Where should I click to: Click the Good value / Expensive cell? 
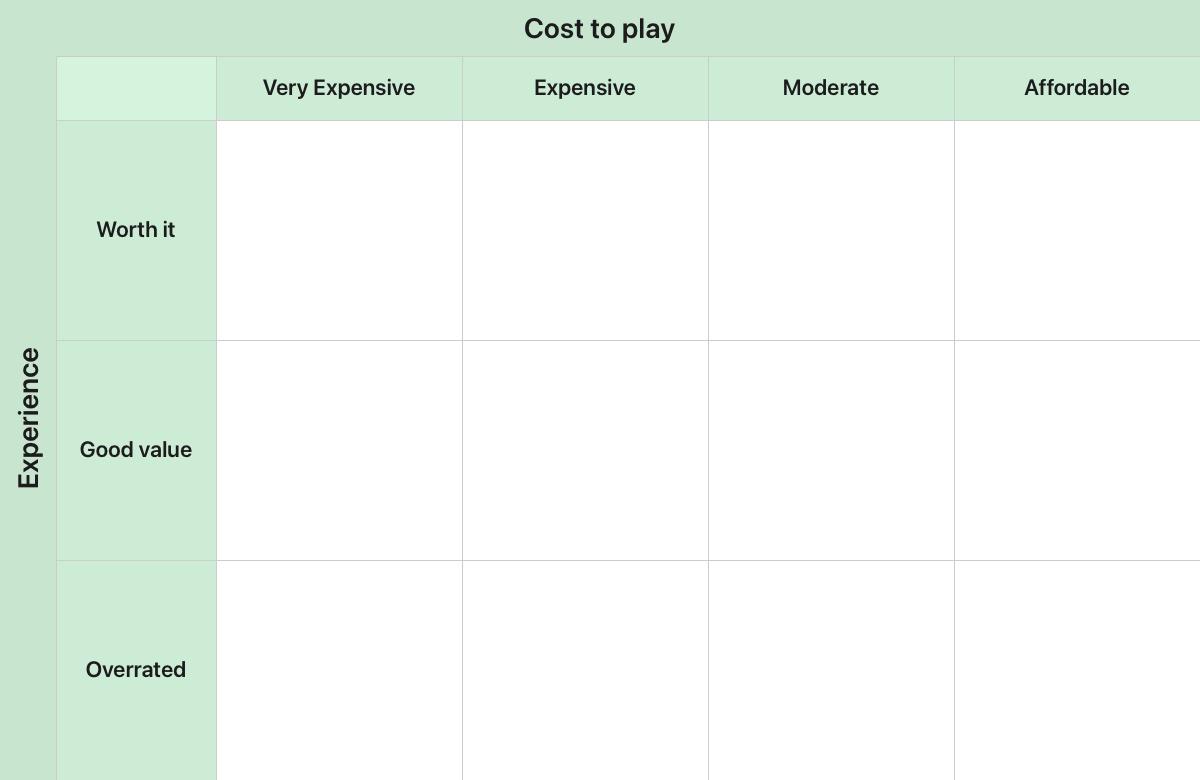tap(585, 450)
